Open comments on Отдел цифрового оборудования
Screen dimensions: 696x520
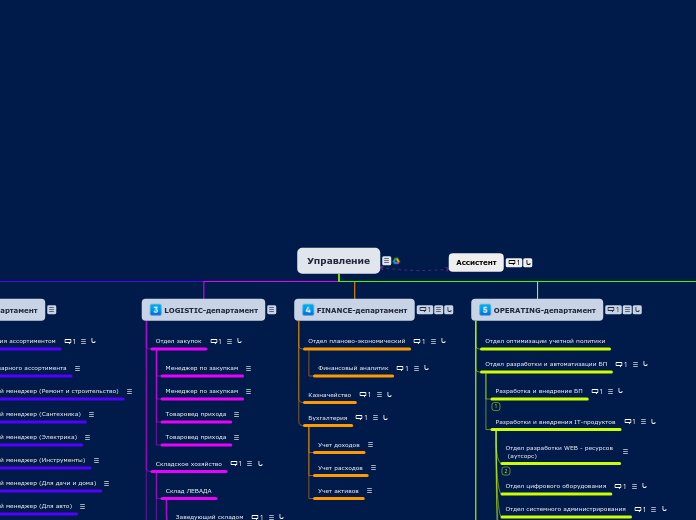click(x=620, y=486)
